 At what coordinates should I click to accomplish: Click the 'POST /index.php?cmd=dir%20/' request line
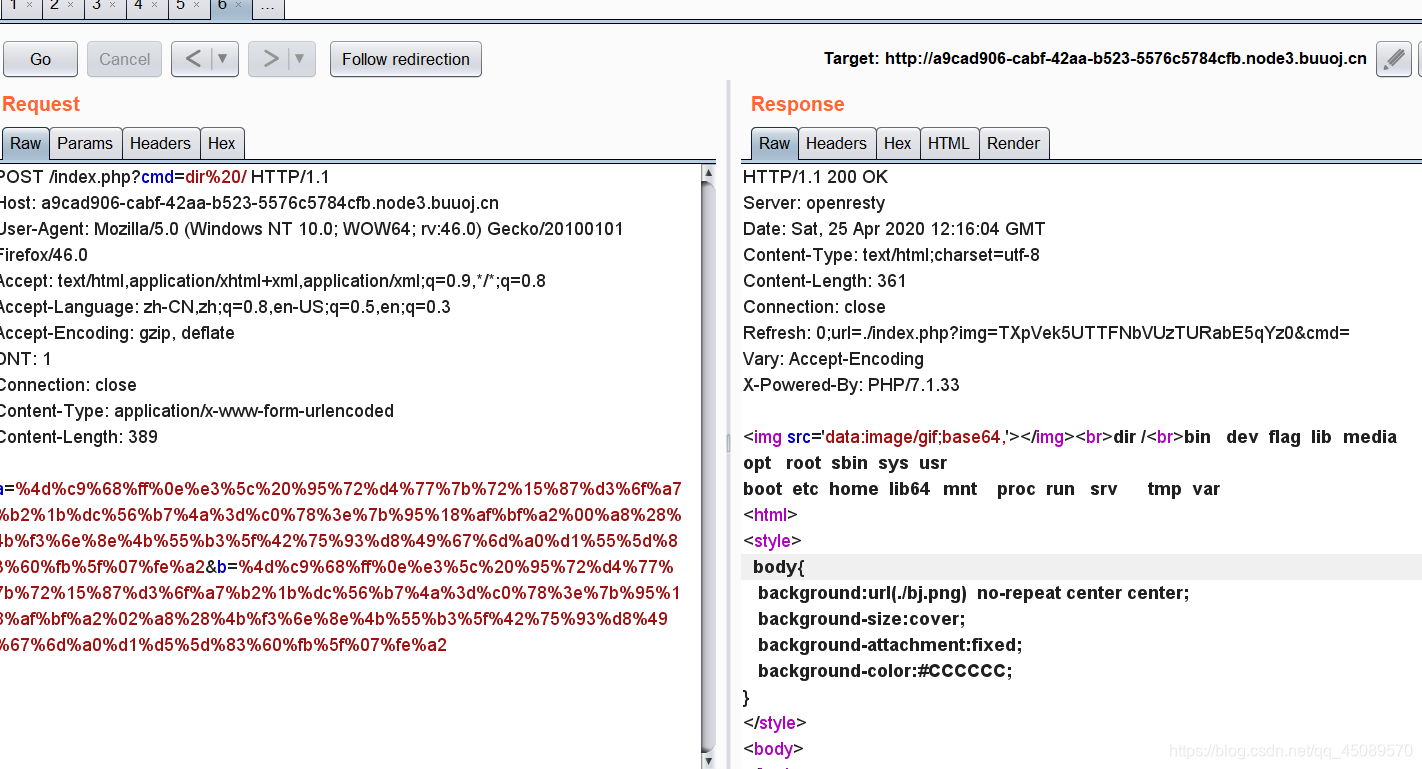tap(164, 177)
